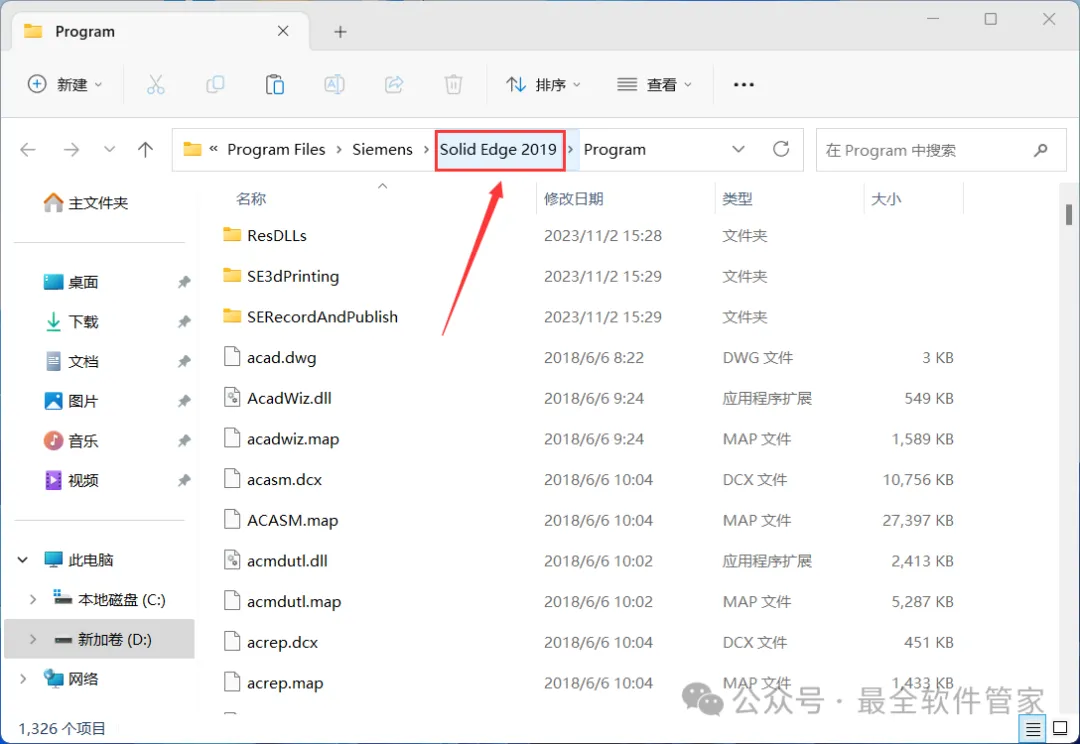Select the acad.dwg file icon

(232, 357)
